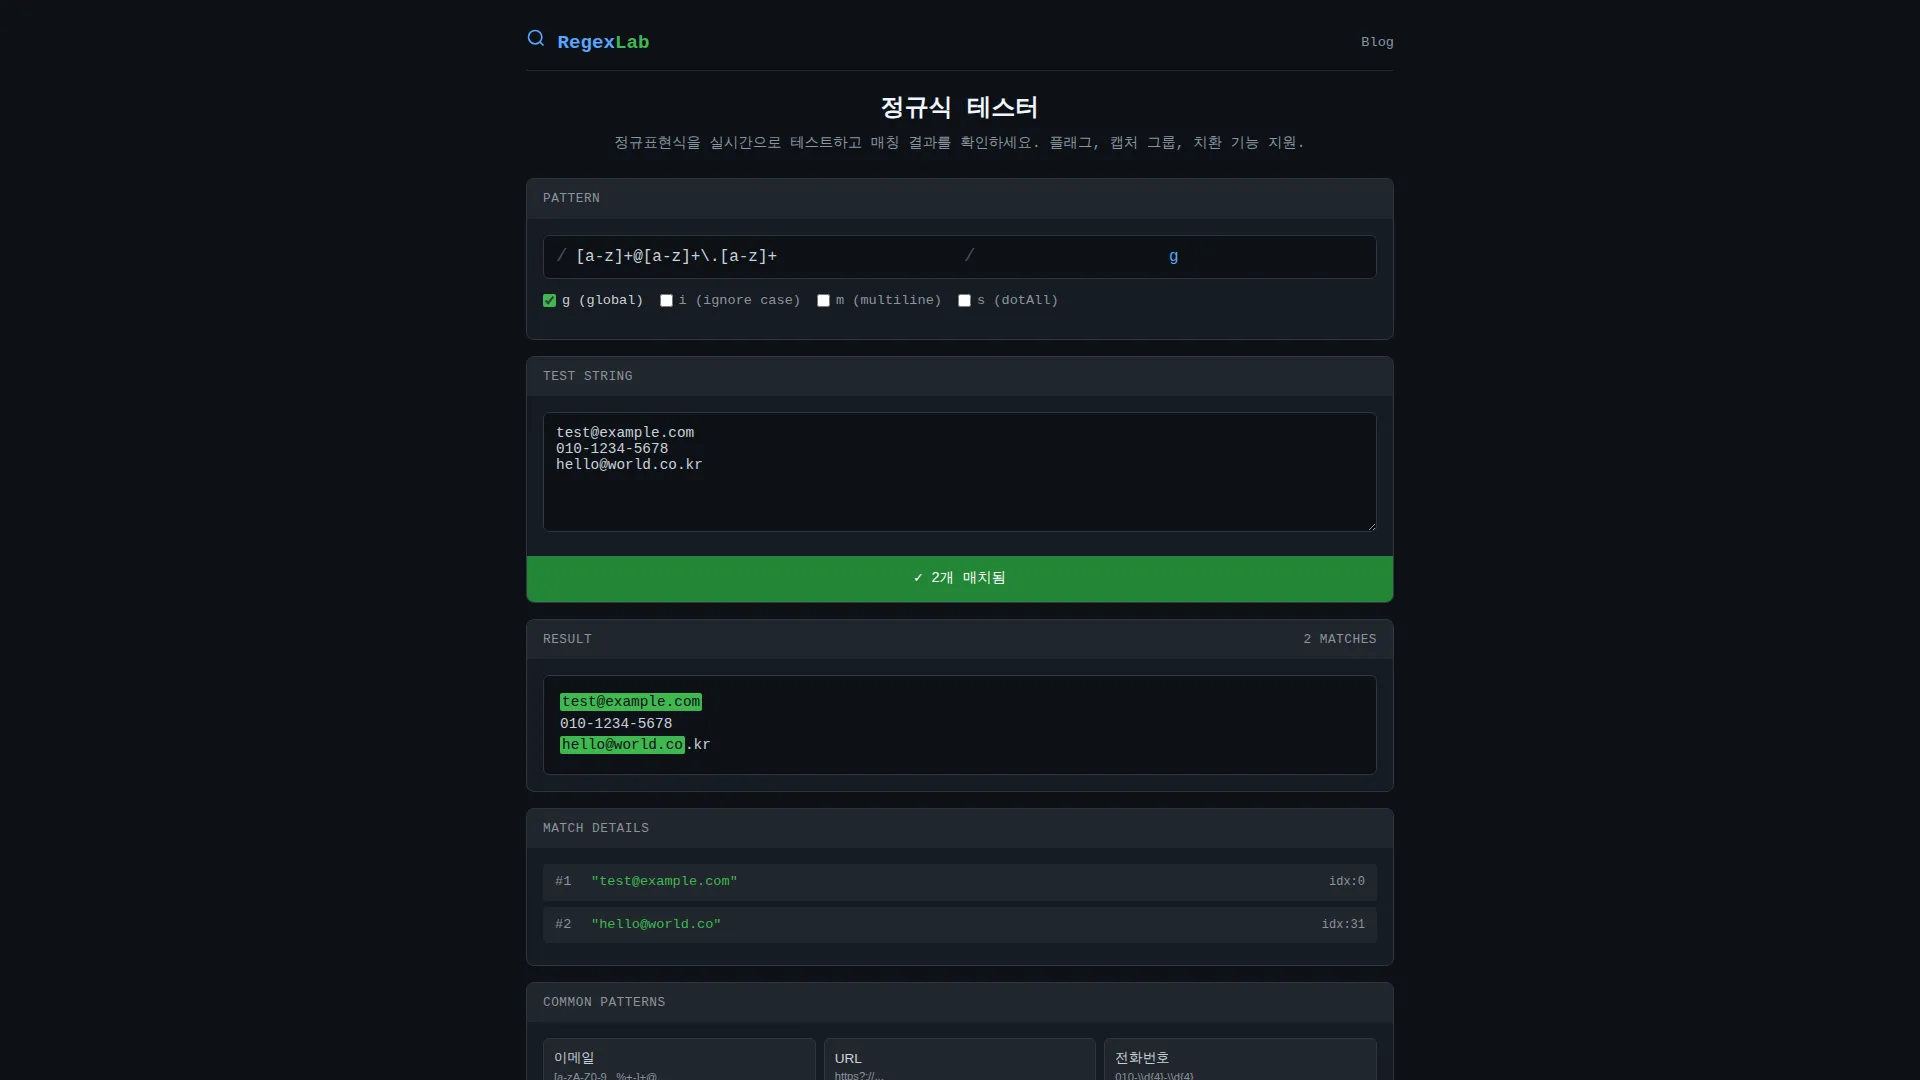Click the RegexLab magnifier logo icon
1920x1080 pixels.
[x=536, y=39]
